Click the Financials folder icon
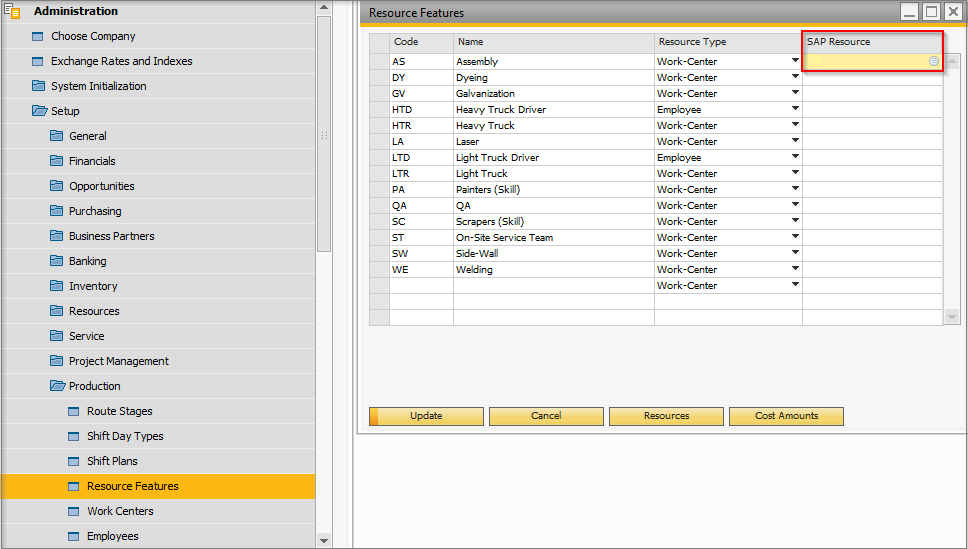This screenshot has width=968, height=549. [57, 161]
